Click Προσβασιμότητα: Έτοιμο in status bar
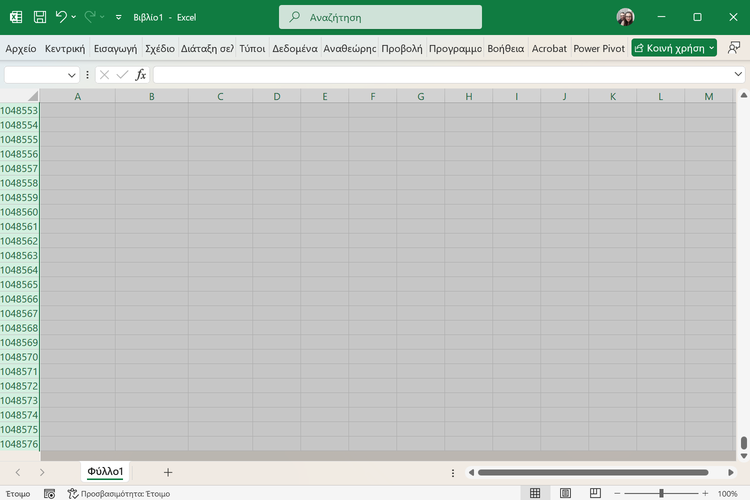This screenshot has width=750, height=500. pos(118,493)
